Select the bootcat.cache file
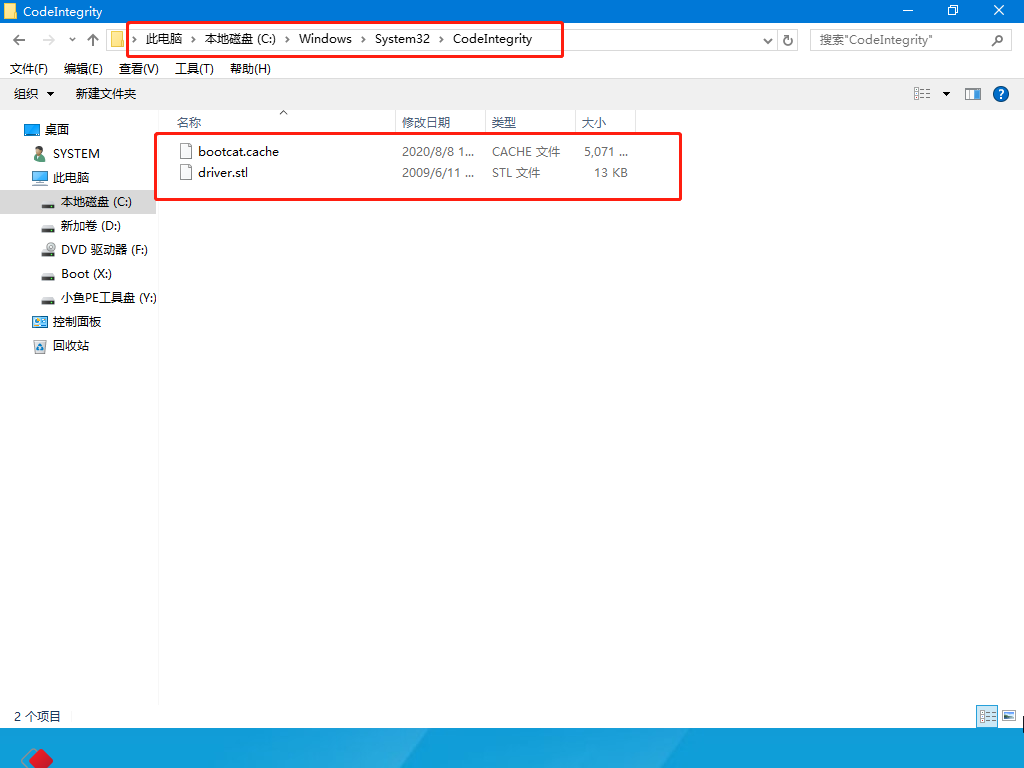 click(x=238, y=152)
